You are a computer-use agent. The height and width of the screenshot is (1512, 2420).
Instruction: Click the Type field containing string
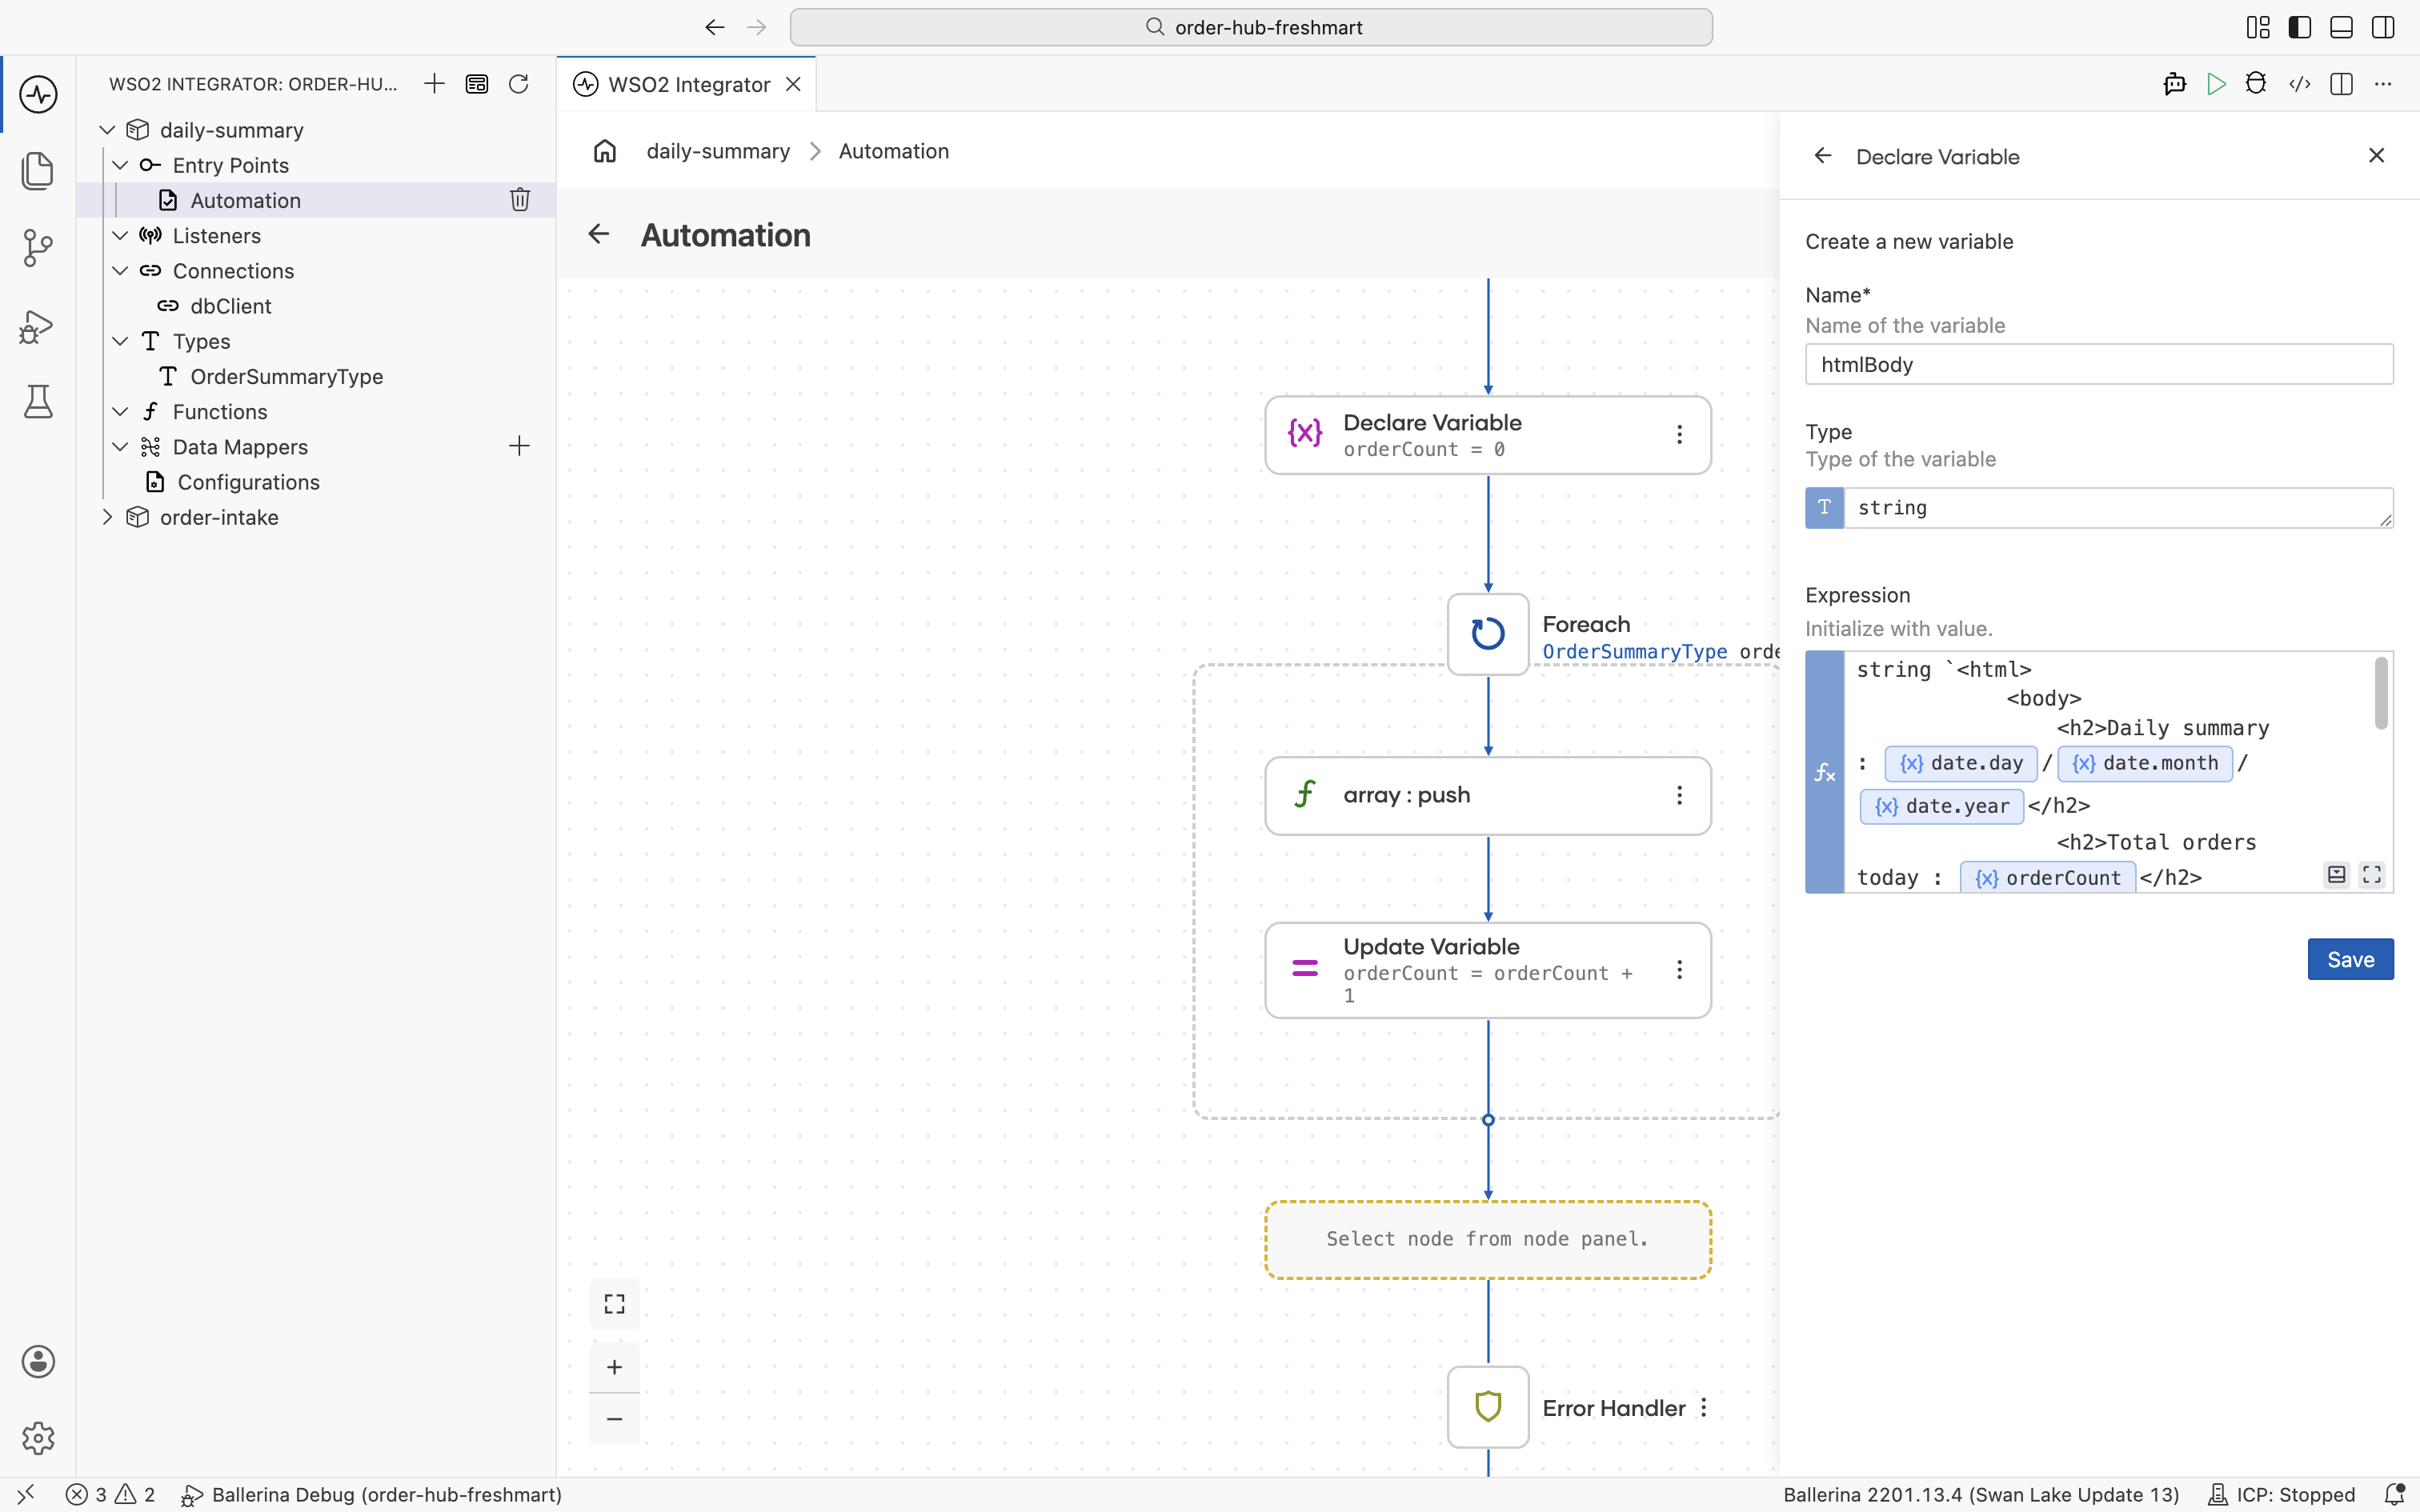tap(2118, 508)
